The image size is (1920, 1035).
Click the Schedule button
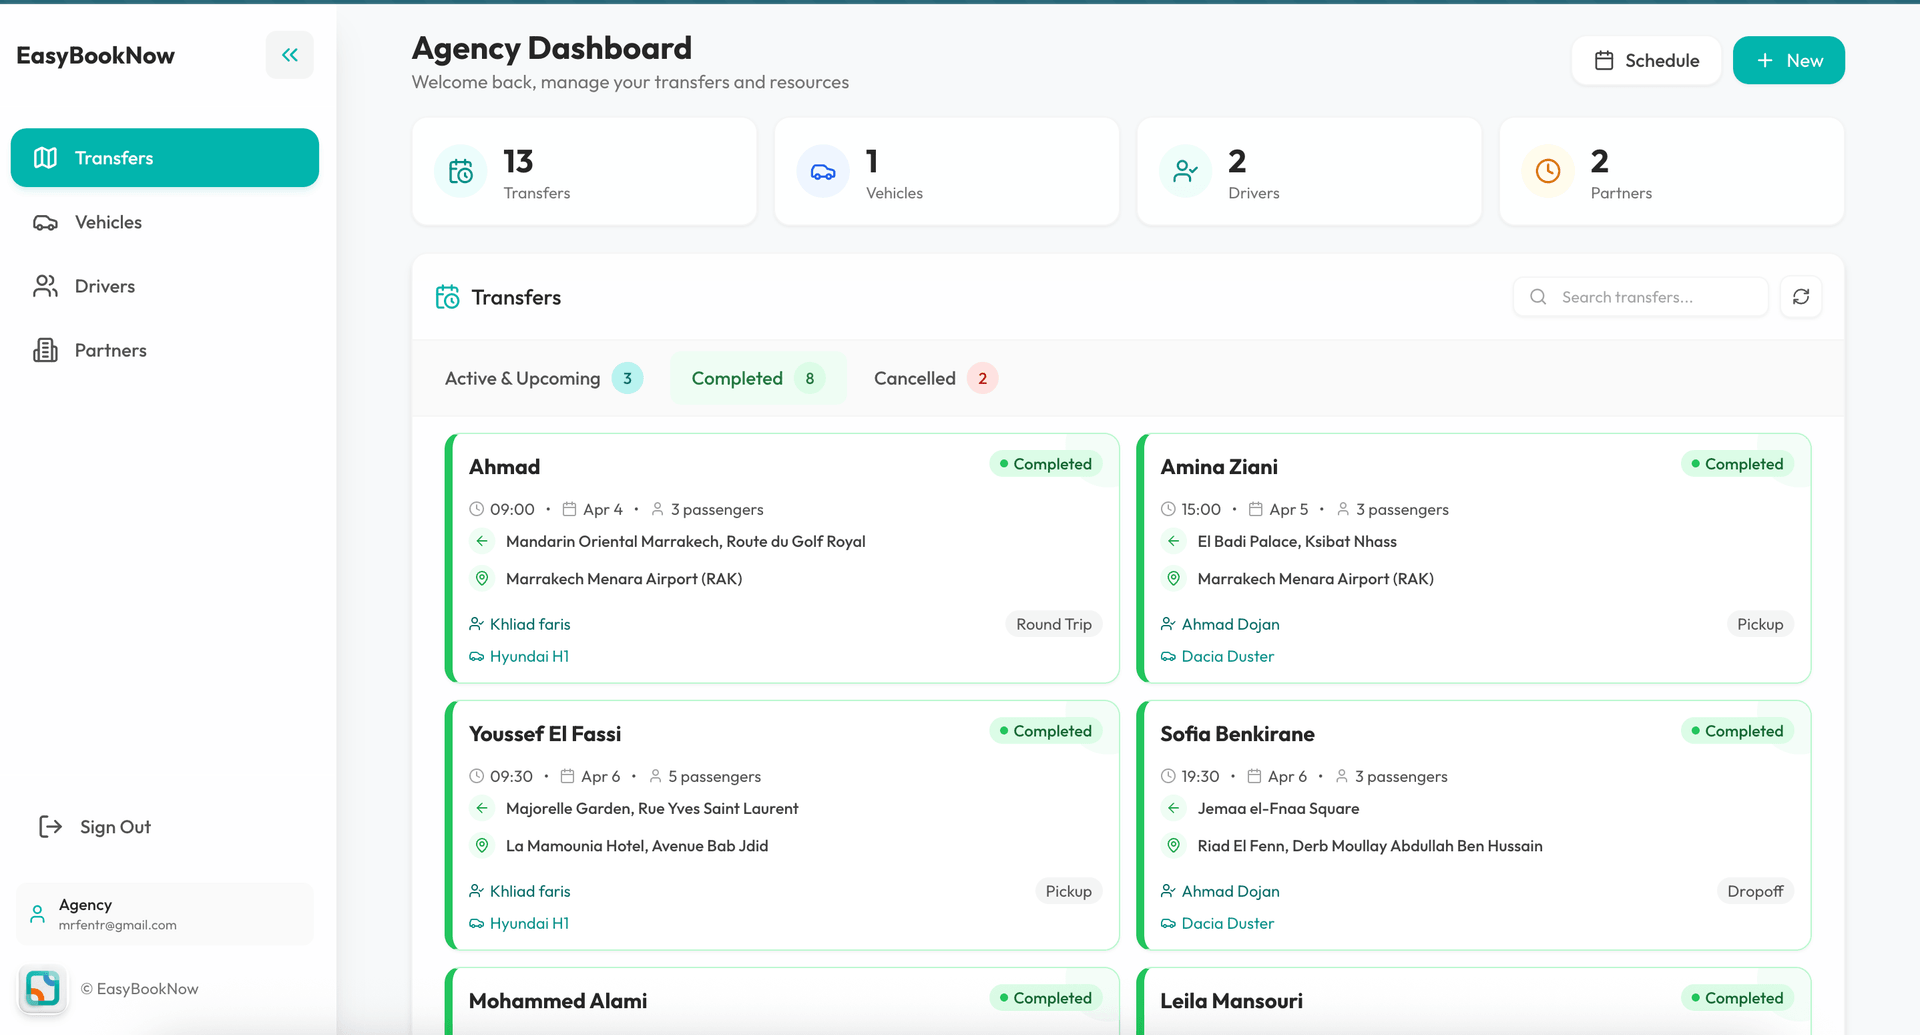(x=1646, y=60)
